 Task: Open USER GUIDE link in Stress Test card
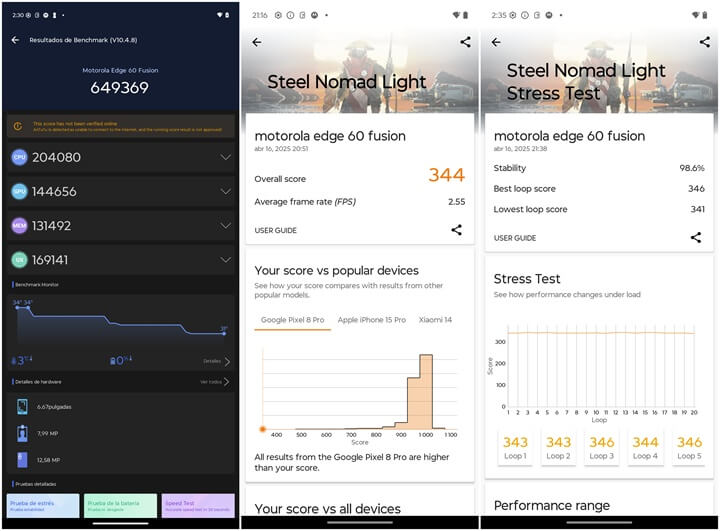click(515, 238)
